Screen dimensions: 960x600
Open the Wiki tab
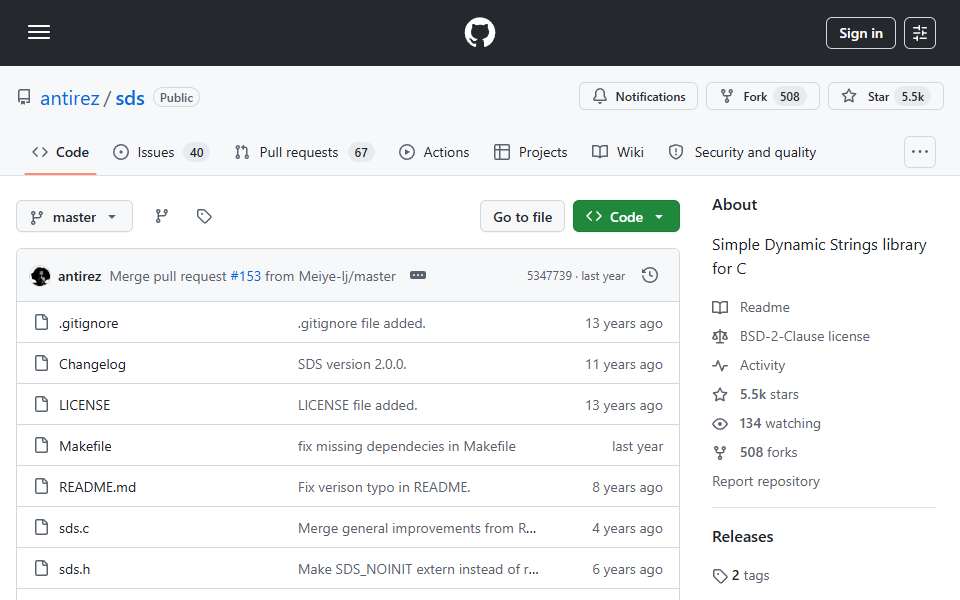pos(618,152)
